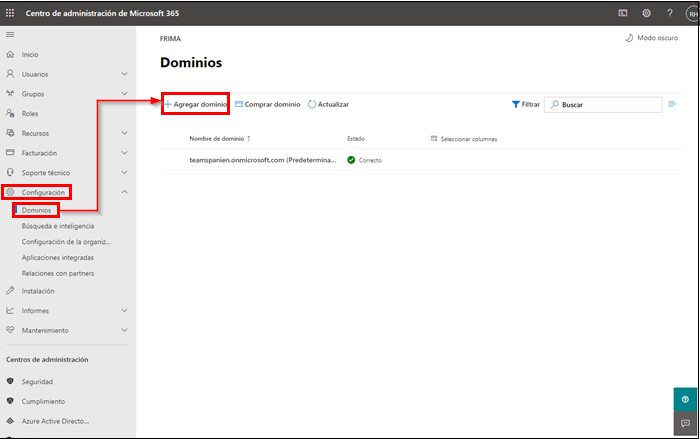
Task: Toggle Modo oscuro dark mode
Action: pyautogui.click(x=652, y=38)
